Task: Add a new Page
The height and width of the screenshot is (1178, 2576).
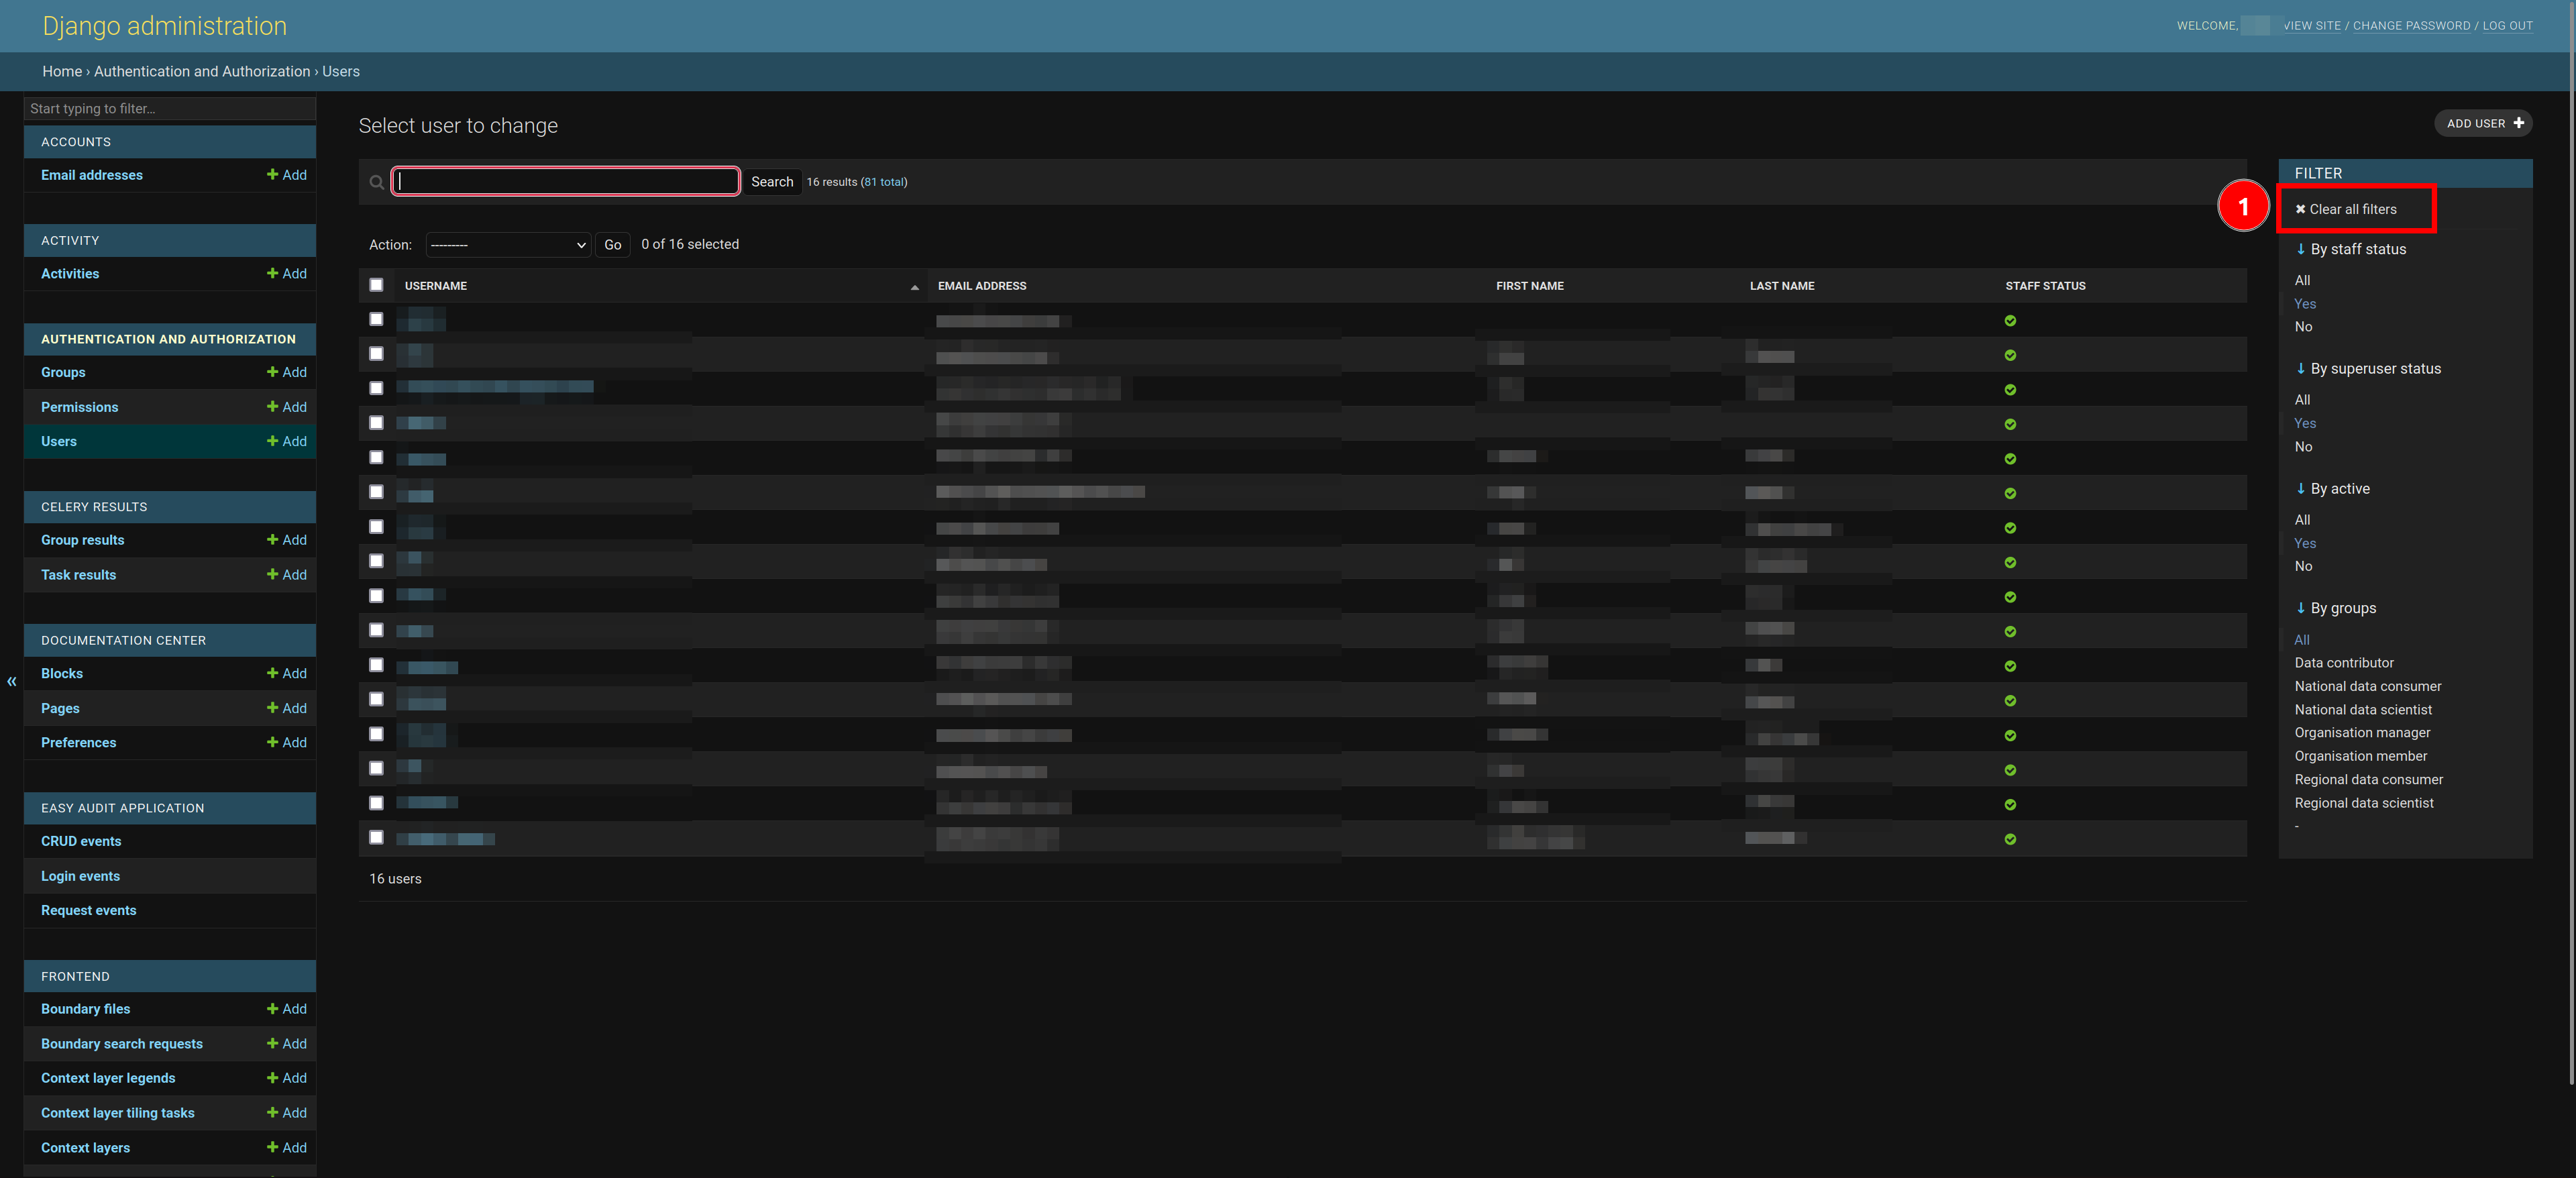Action: [287, 708]
